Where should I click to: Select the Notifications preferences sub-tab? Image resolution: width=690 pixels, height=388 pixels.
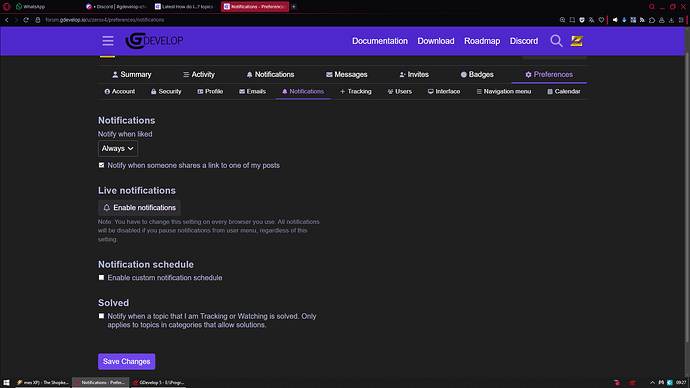click(x=303, y=92)
